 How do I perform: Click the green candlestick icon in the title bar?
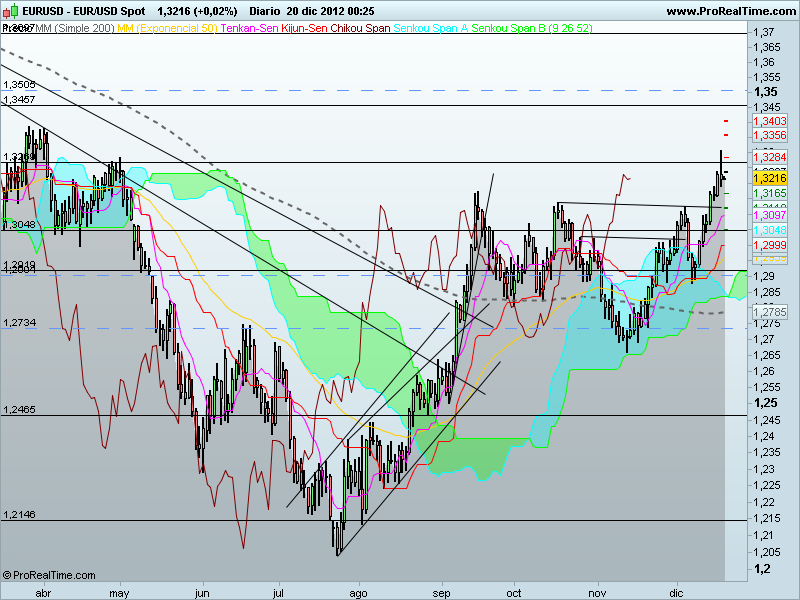(13, 9)
